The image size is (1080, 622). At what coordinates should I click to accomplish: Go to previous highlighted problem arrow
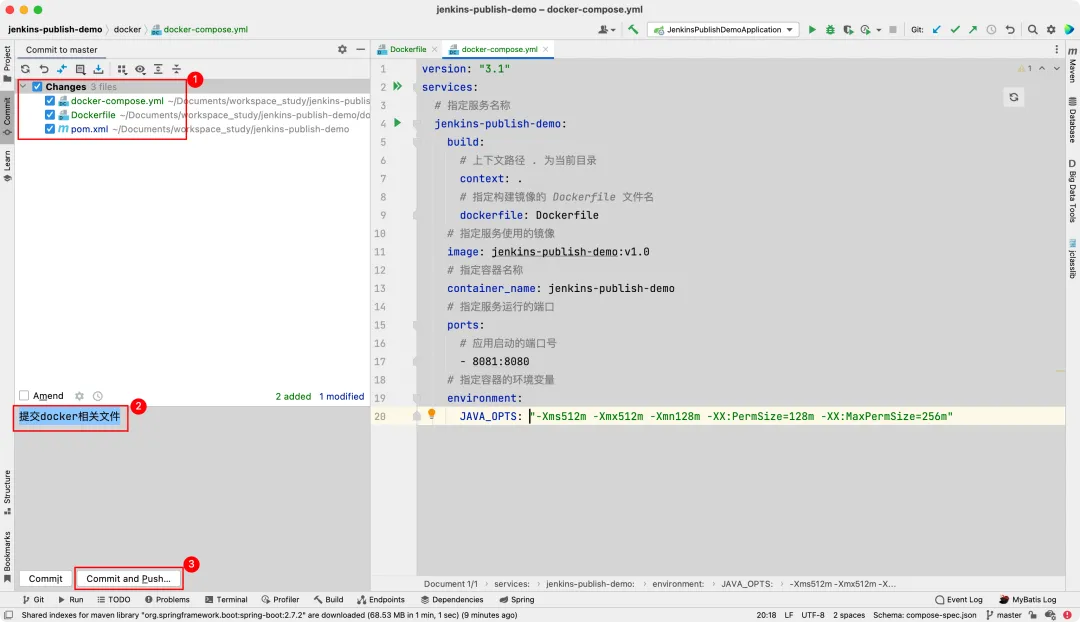pyautogui.click(x=1041, y=68)
